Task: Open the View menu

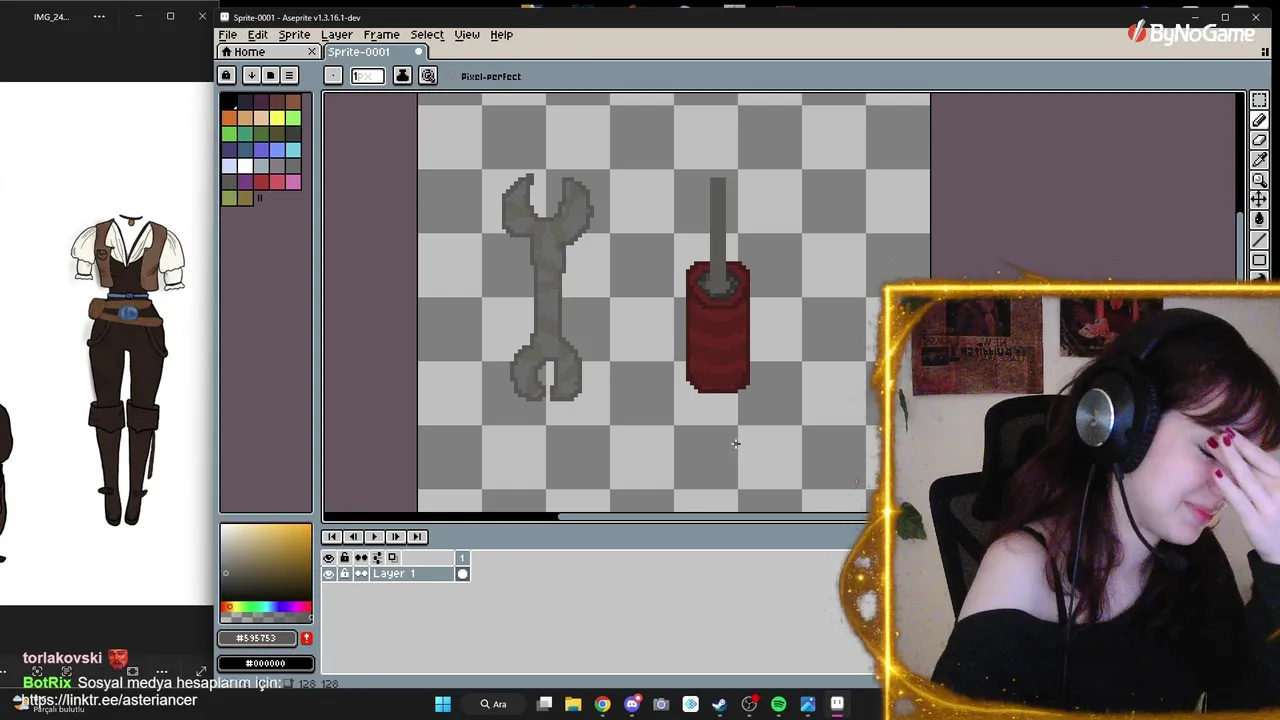Action: click(x=467, y=35)
